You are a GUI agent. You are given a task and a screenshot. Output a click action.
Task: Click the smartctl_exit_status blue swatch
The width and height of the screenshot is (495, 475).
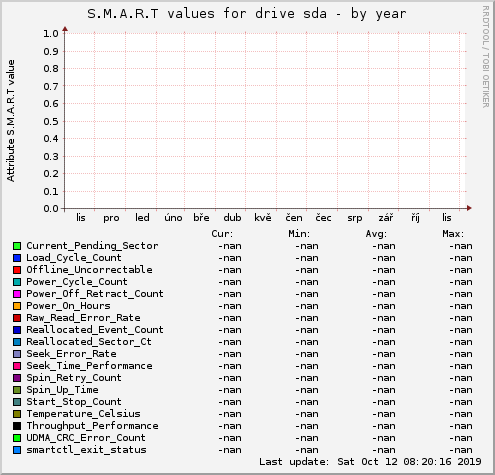pos(17,450)
